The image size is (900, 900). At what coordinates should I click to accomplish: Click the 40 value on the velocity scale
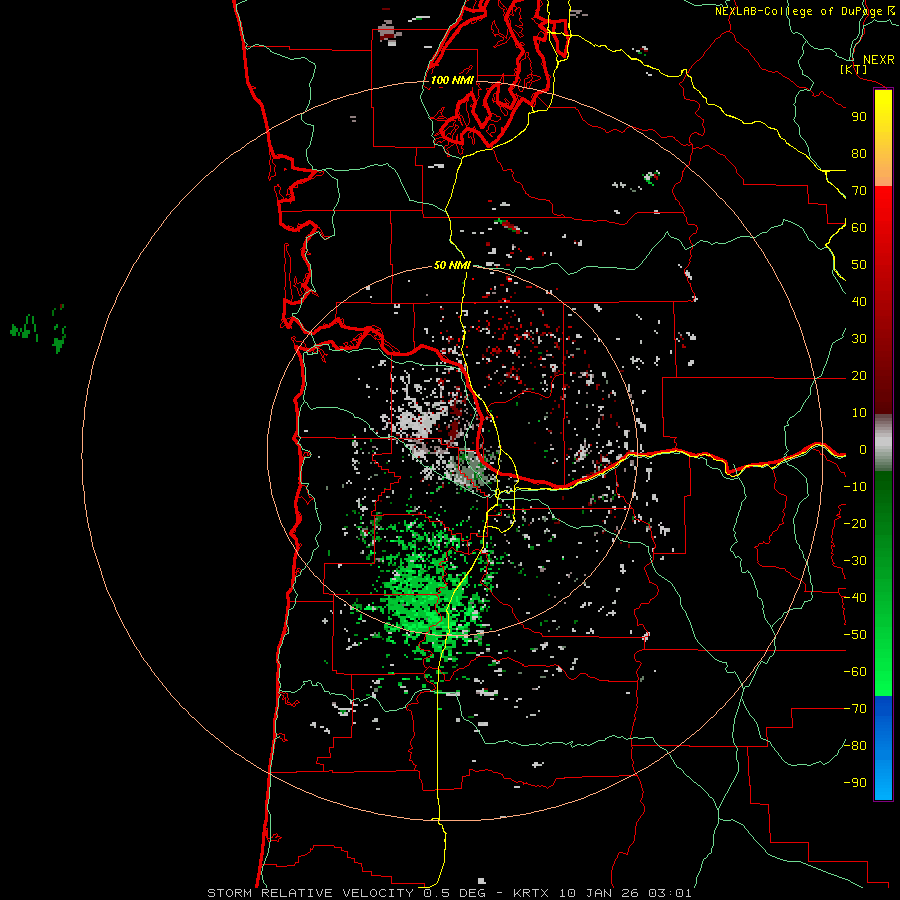click(859, 302)
